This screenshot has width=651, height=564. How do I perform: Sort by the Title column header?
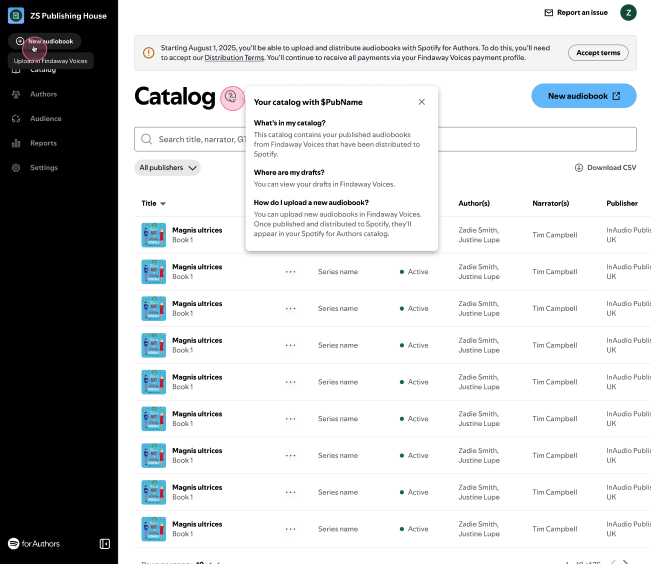pyautogui.click(x=153, y=204)
